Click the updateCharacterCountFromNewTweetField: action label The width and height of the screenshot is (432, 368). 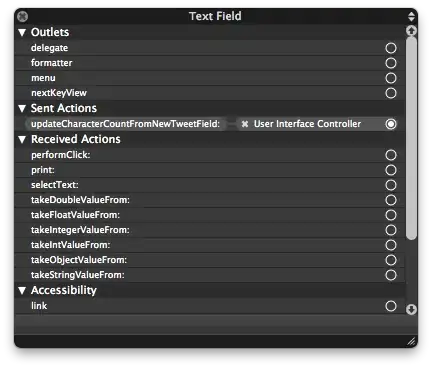pyautogui.click(x=125, y=124)
